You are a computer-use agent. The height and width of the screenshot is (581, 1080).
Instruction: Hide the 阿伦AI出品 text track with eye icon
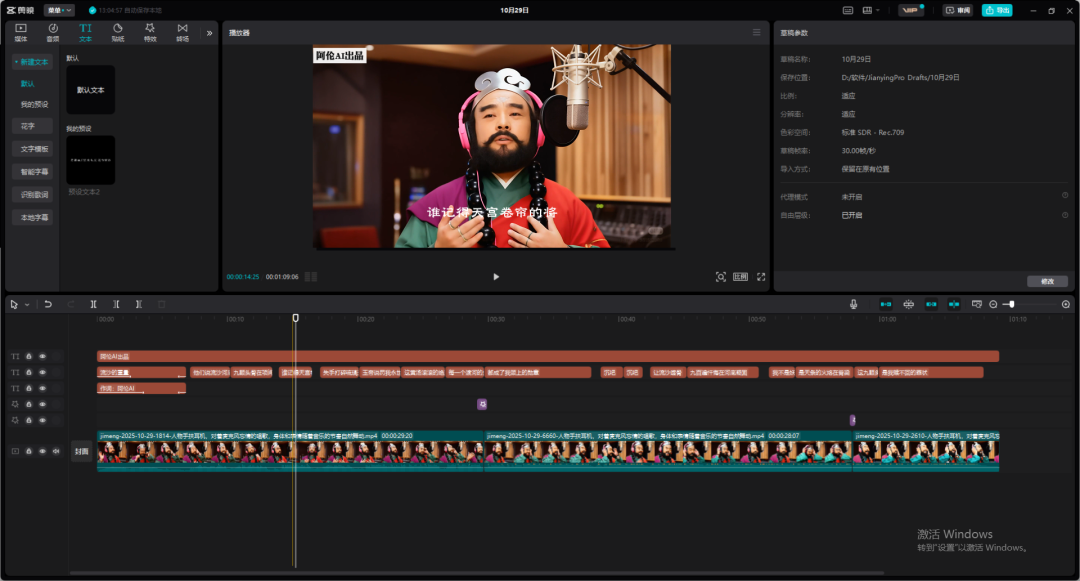coord(42,356)
